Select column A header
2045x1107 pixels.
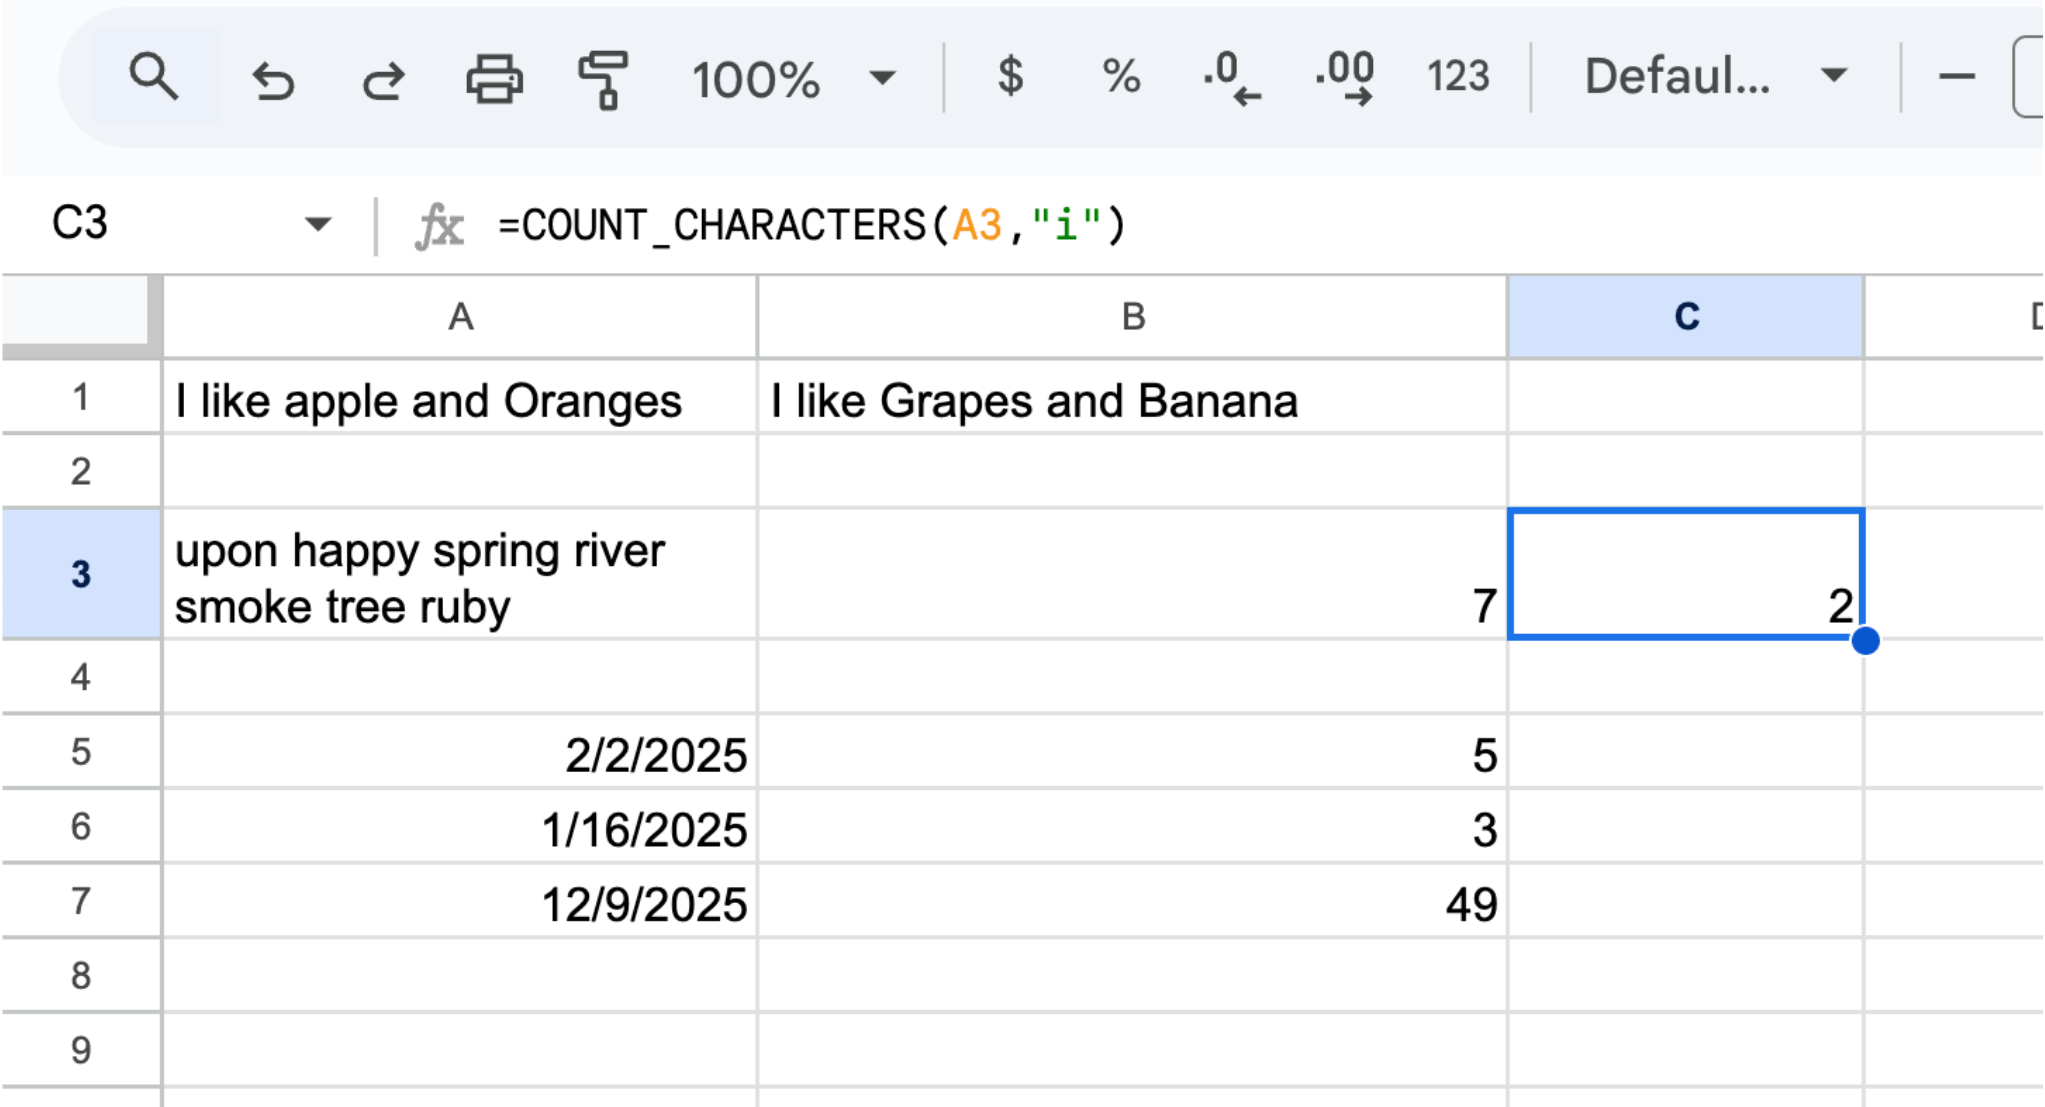(460, 317)
